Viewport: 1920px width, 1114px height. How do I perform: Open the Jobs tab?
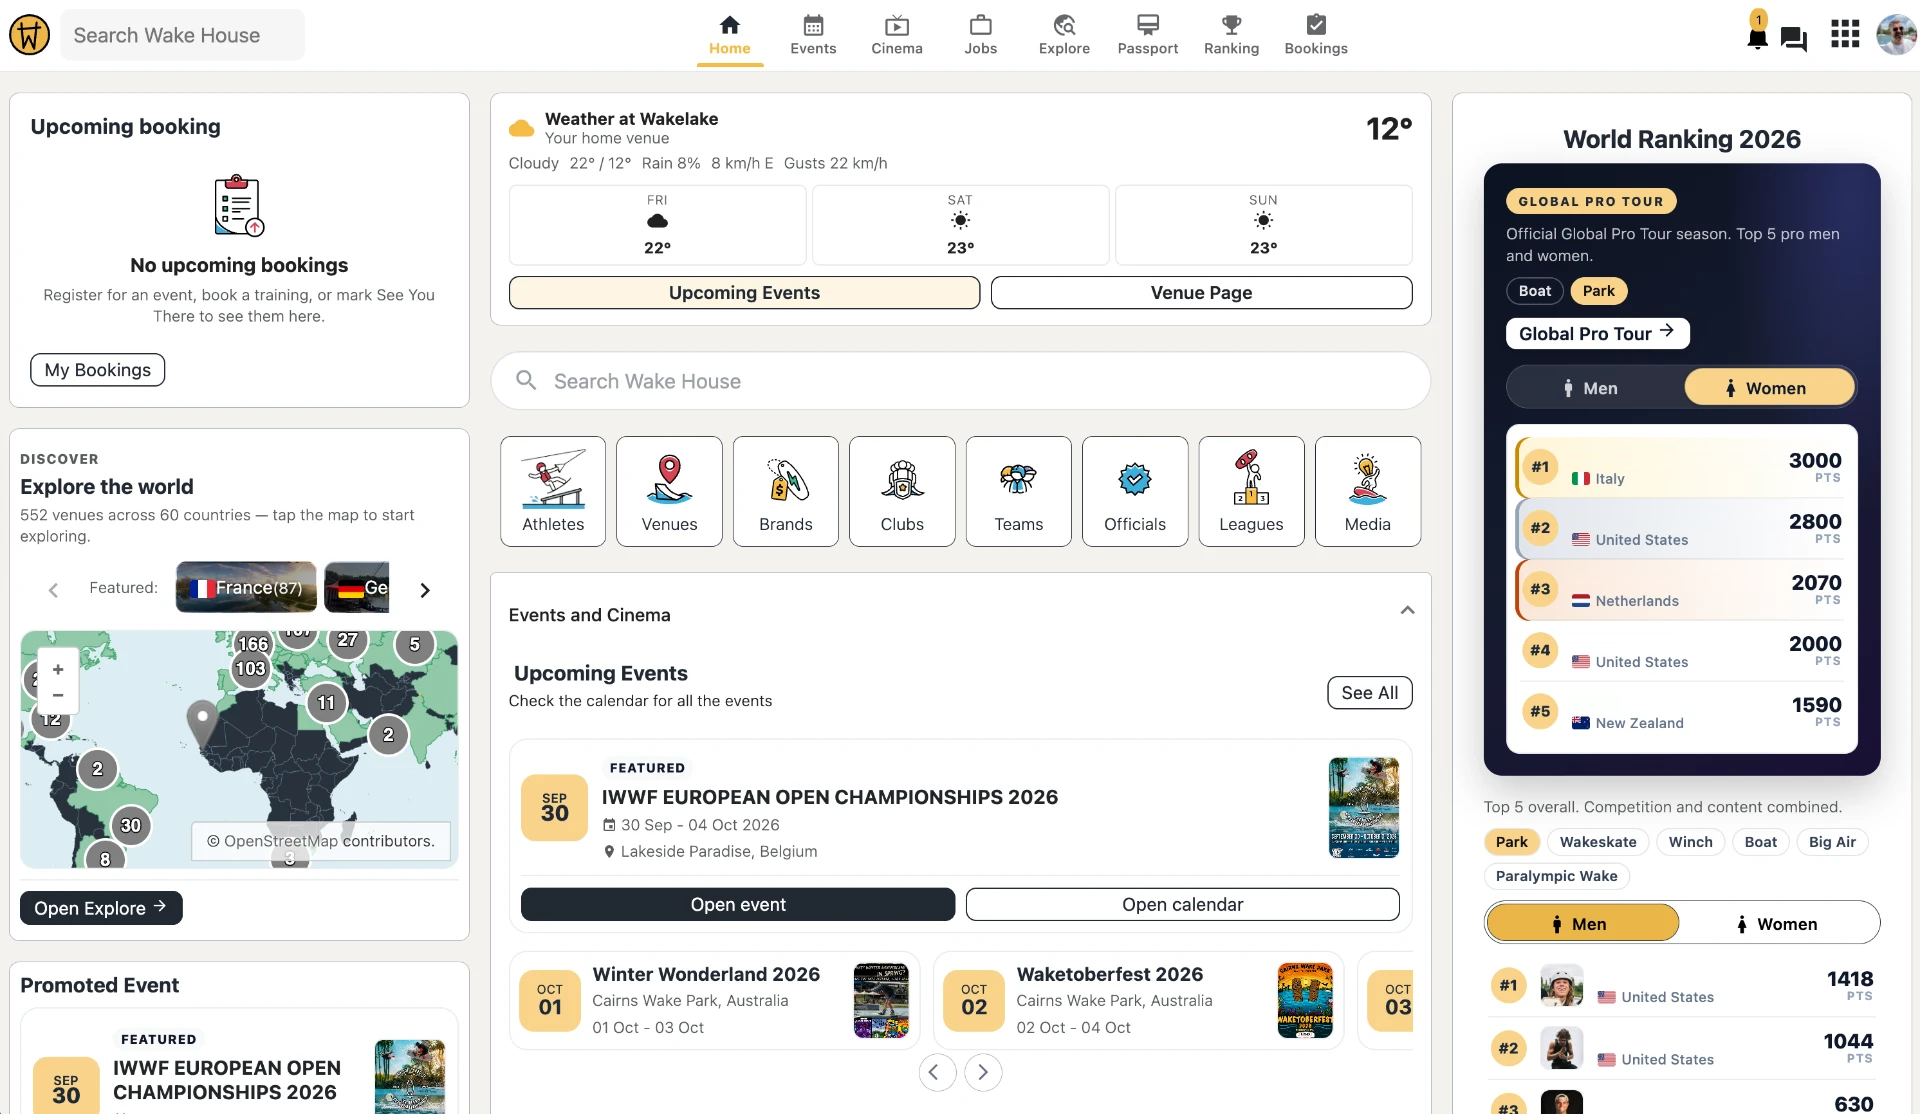click(980, 35)
